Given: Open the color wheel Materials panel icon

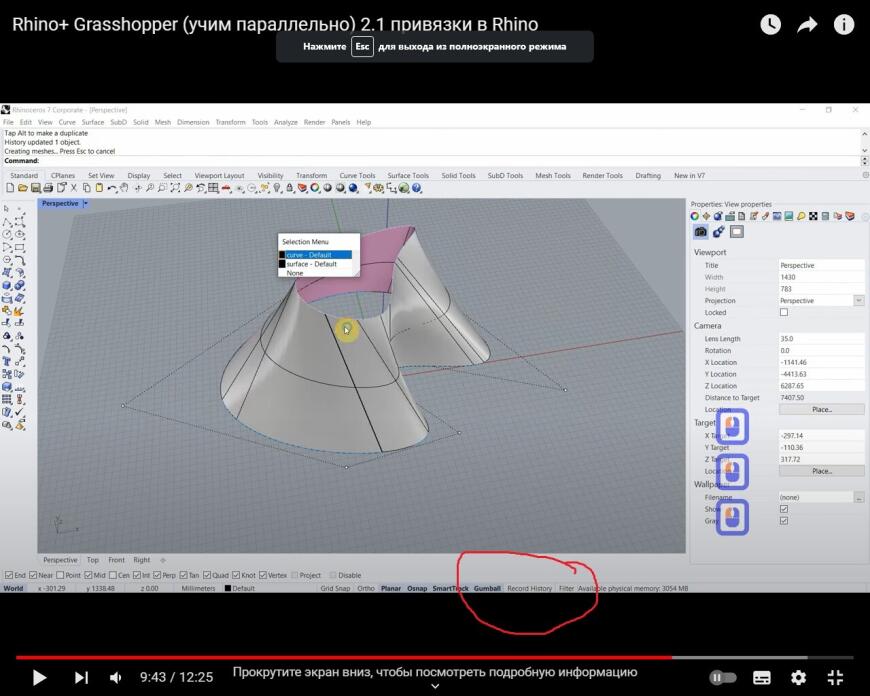Looking at the screenshot, I should point(695,216).
